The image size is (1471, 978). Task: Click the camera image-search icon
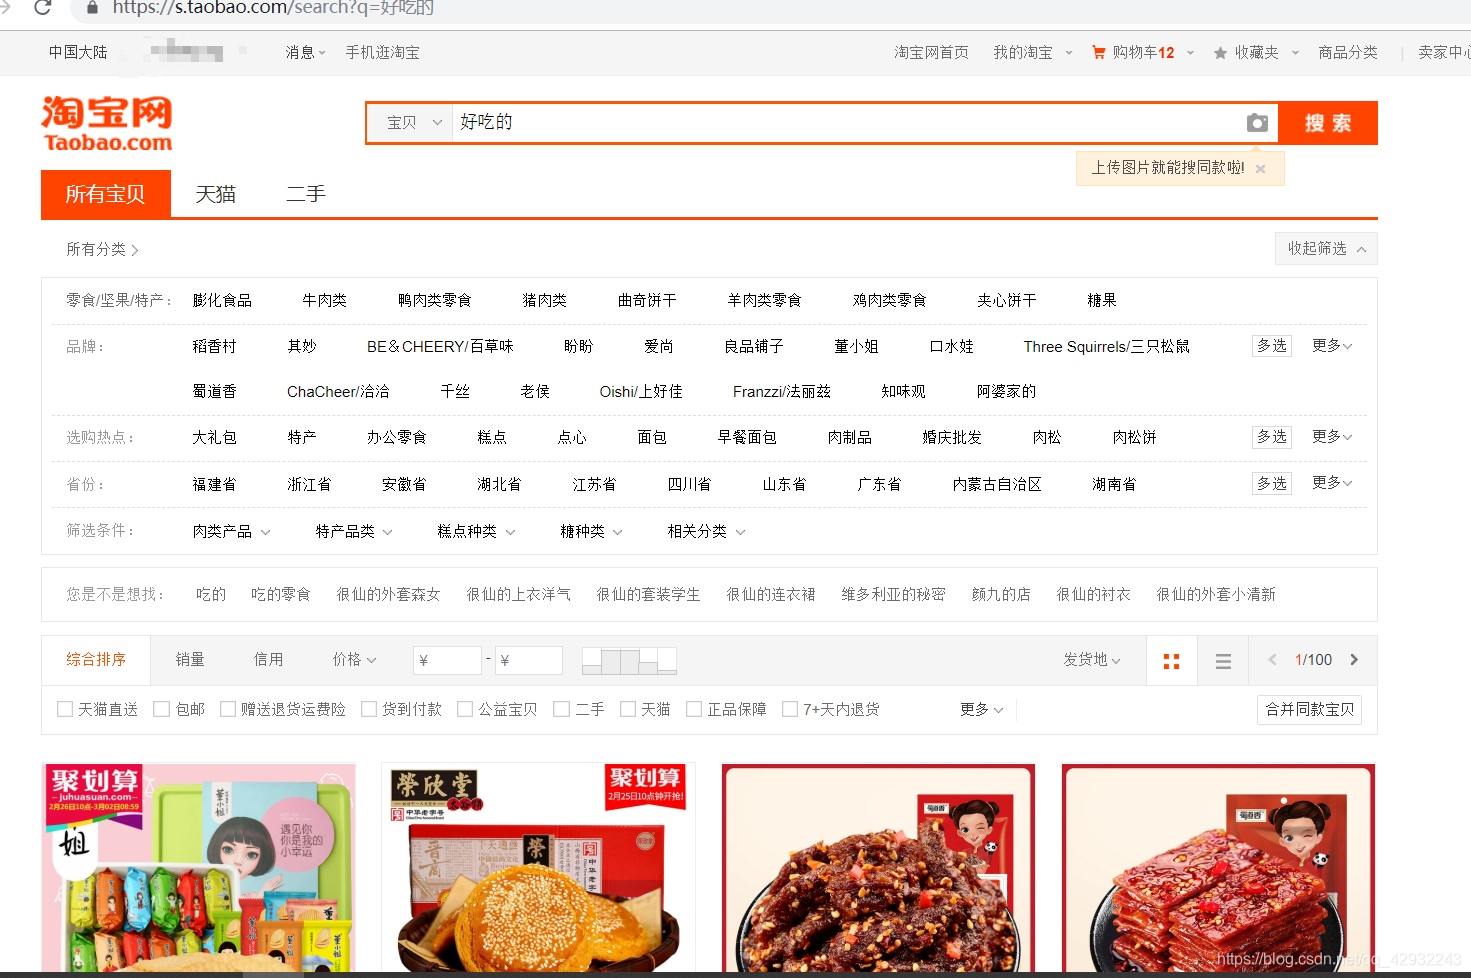click(1257, 123)
